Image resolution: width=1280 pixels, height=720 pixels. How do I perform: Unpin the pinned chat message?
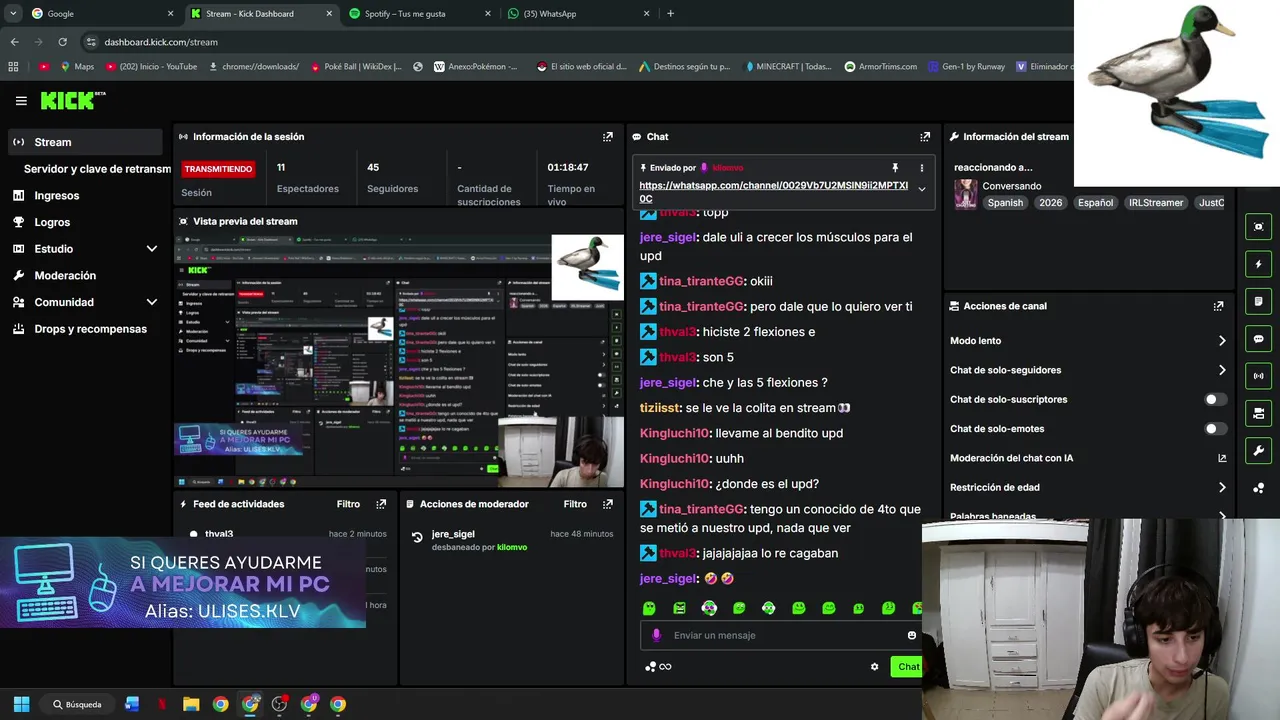[895, 168]
